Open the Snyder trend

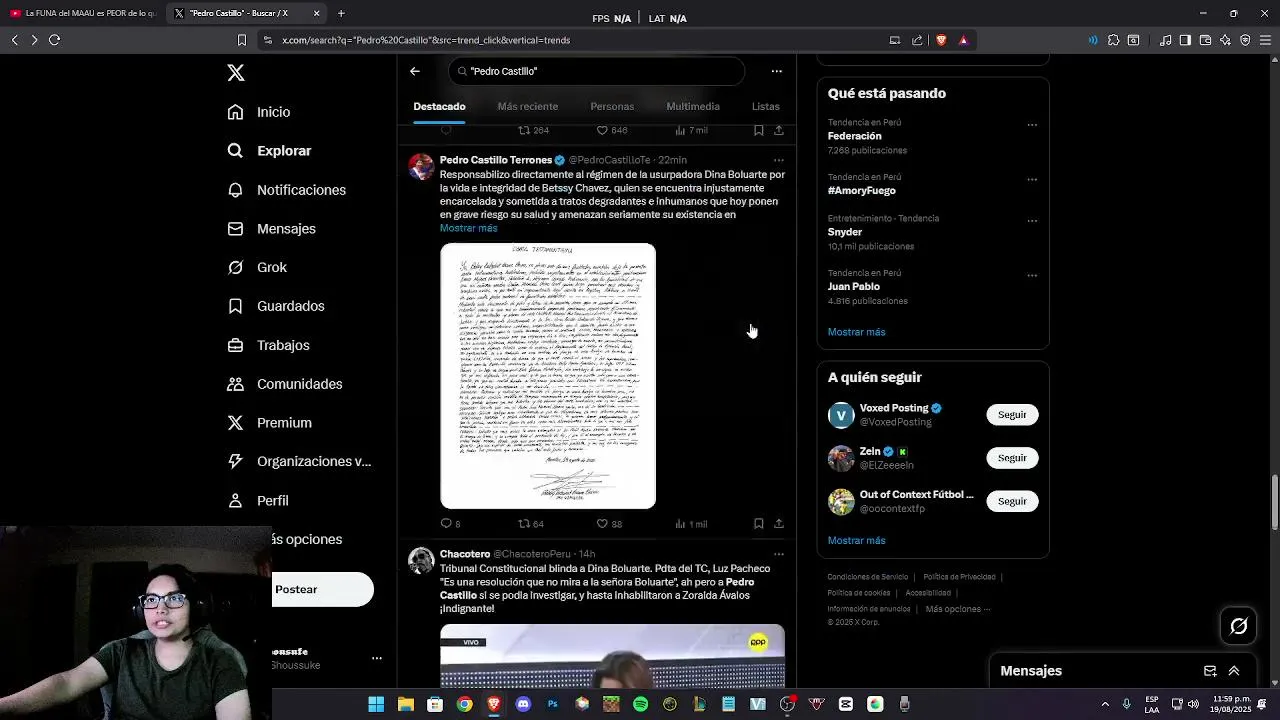844,232
